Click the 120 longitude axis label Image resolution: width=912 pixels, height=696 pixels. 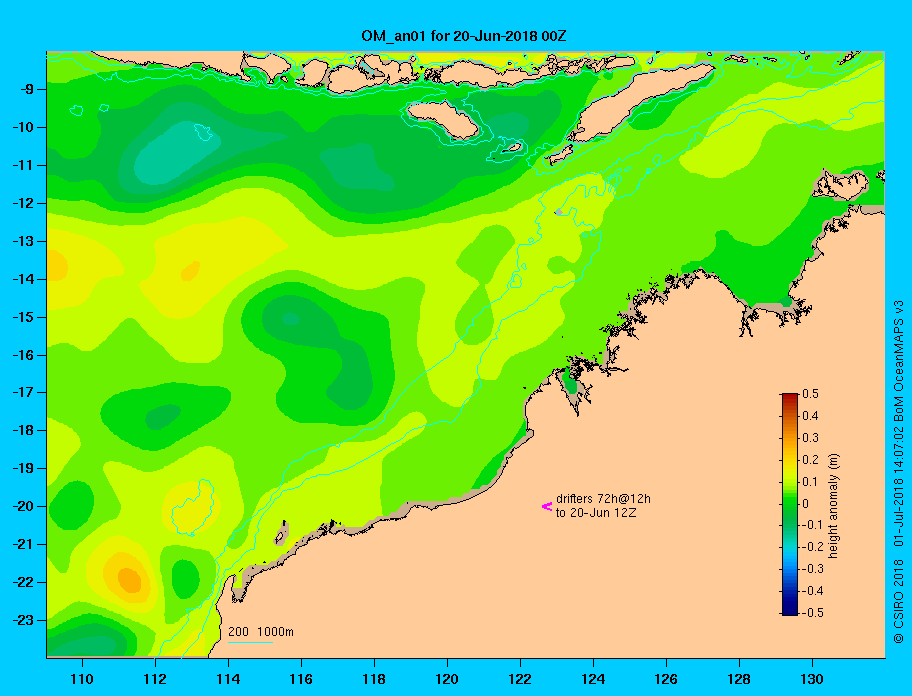point(447,679)
